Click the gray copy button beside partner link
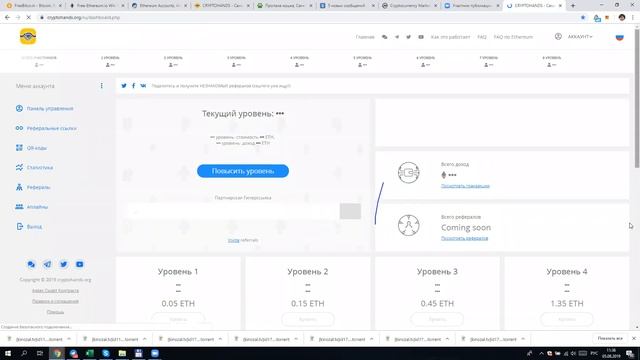This screenshot has height=360, width=640. click(x=350, y=211)
